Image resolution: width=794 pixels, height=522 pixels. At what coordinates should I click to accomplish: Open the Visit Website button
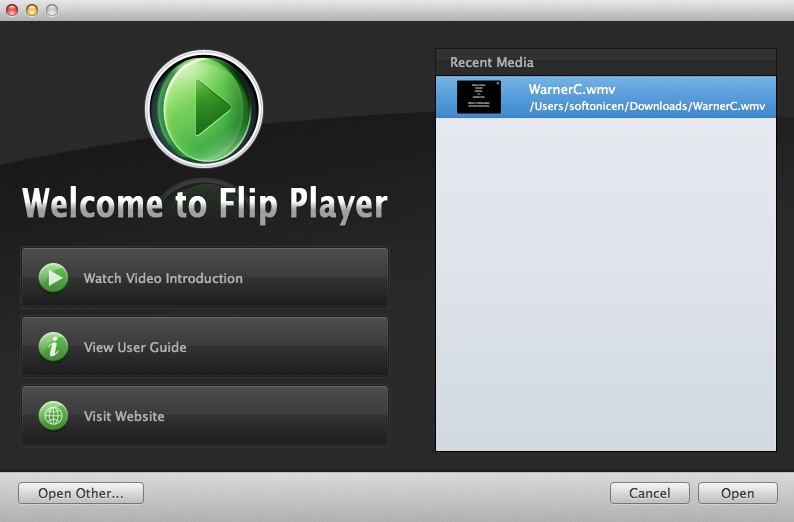(205, 416)
